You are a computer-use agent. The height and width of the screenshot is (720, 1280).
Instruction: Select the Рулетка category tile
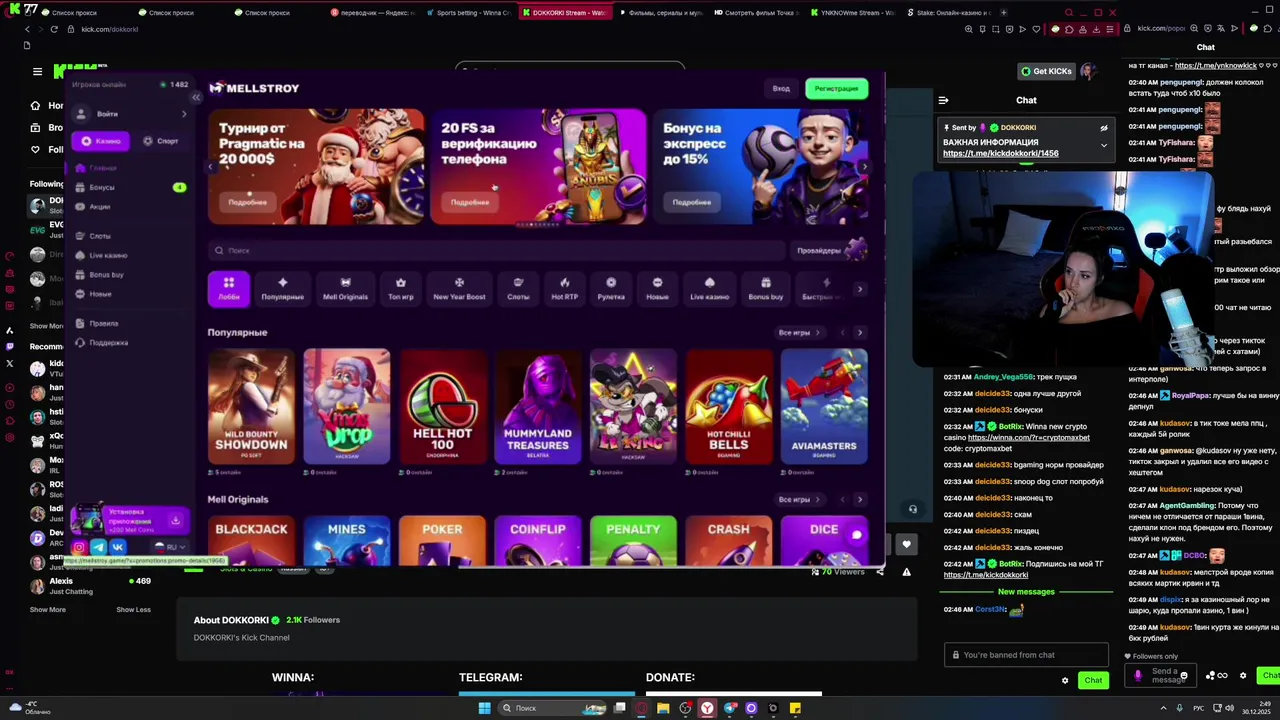(611, 288)
